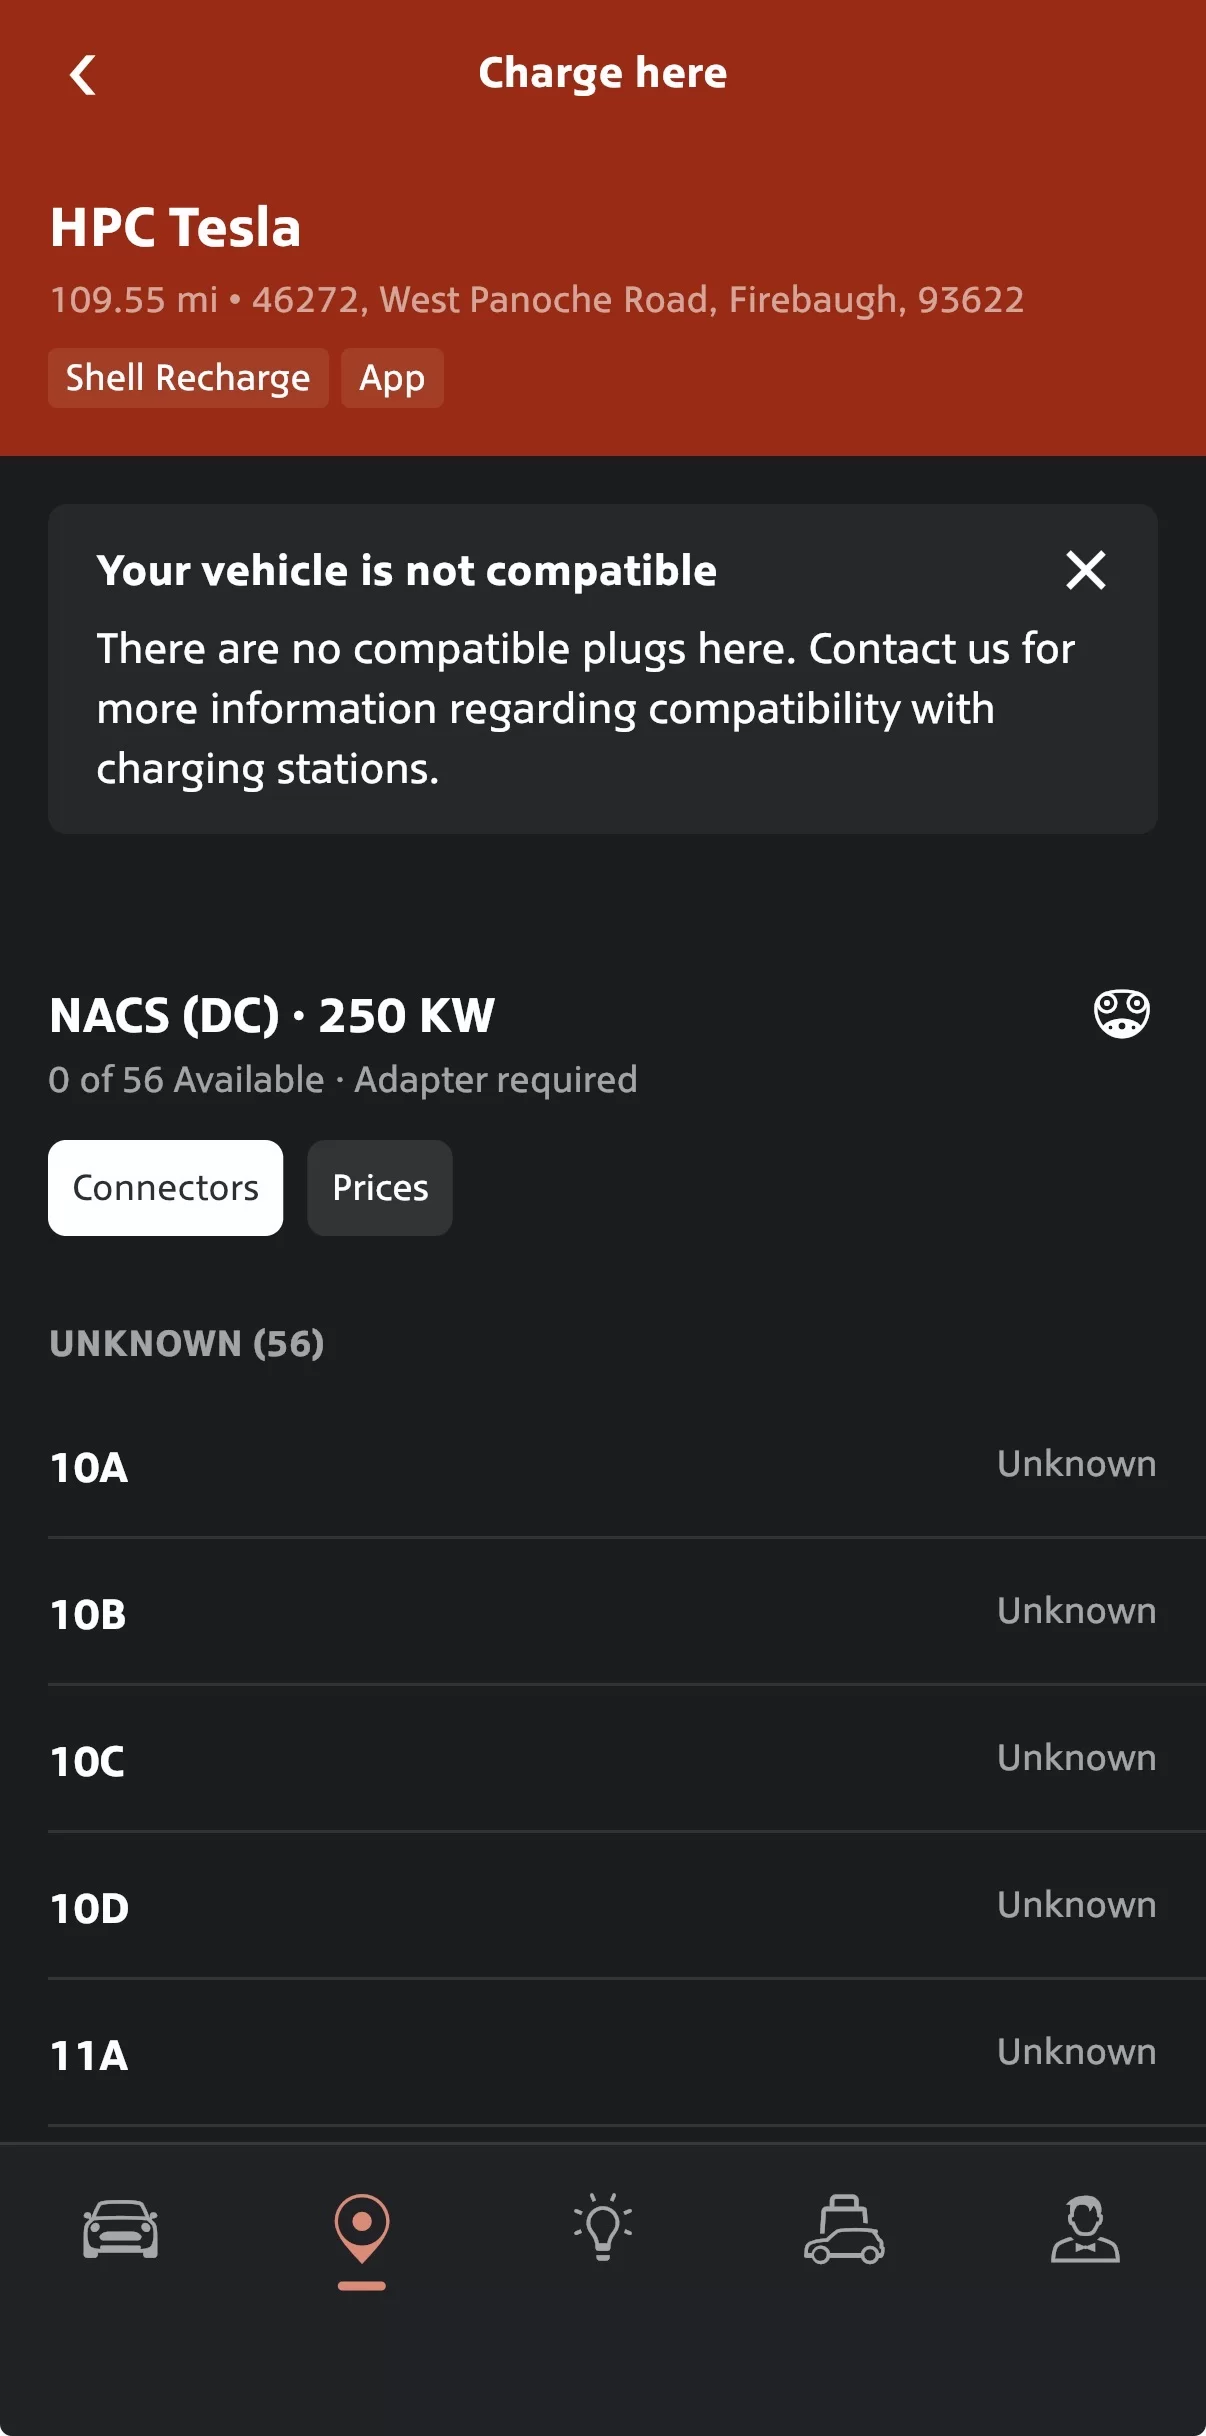This screenshot has width=1206, height=2436.
Task: Select connector 10D row
Action: [603, 1907]
